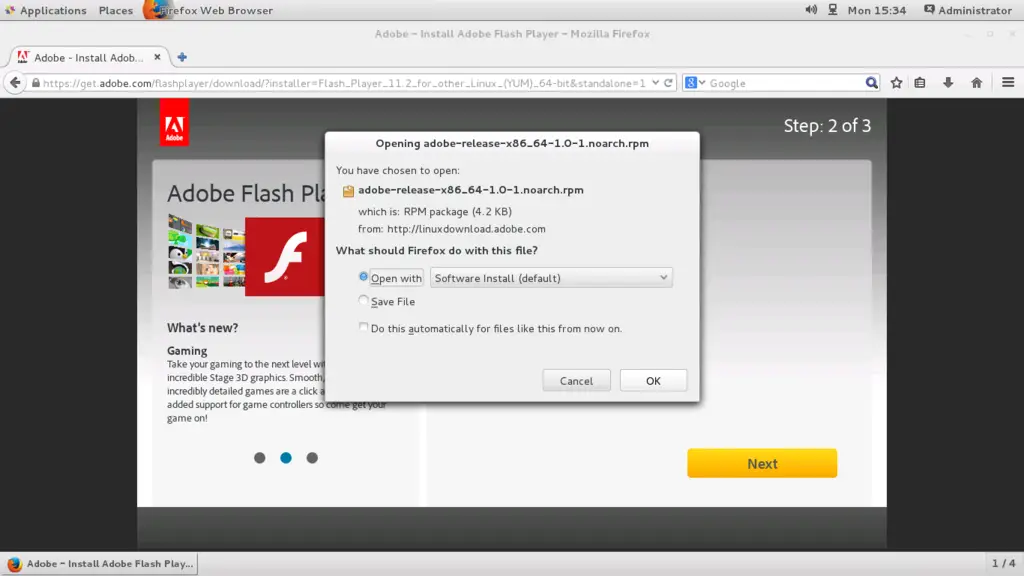
Task: Bookmark this page with the star icon
Action: tap(897, 83)
